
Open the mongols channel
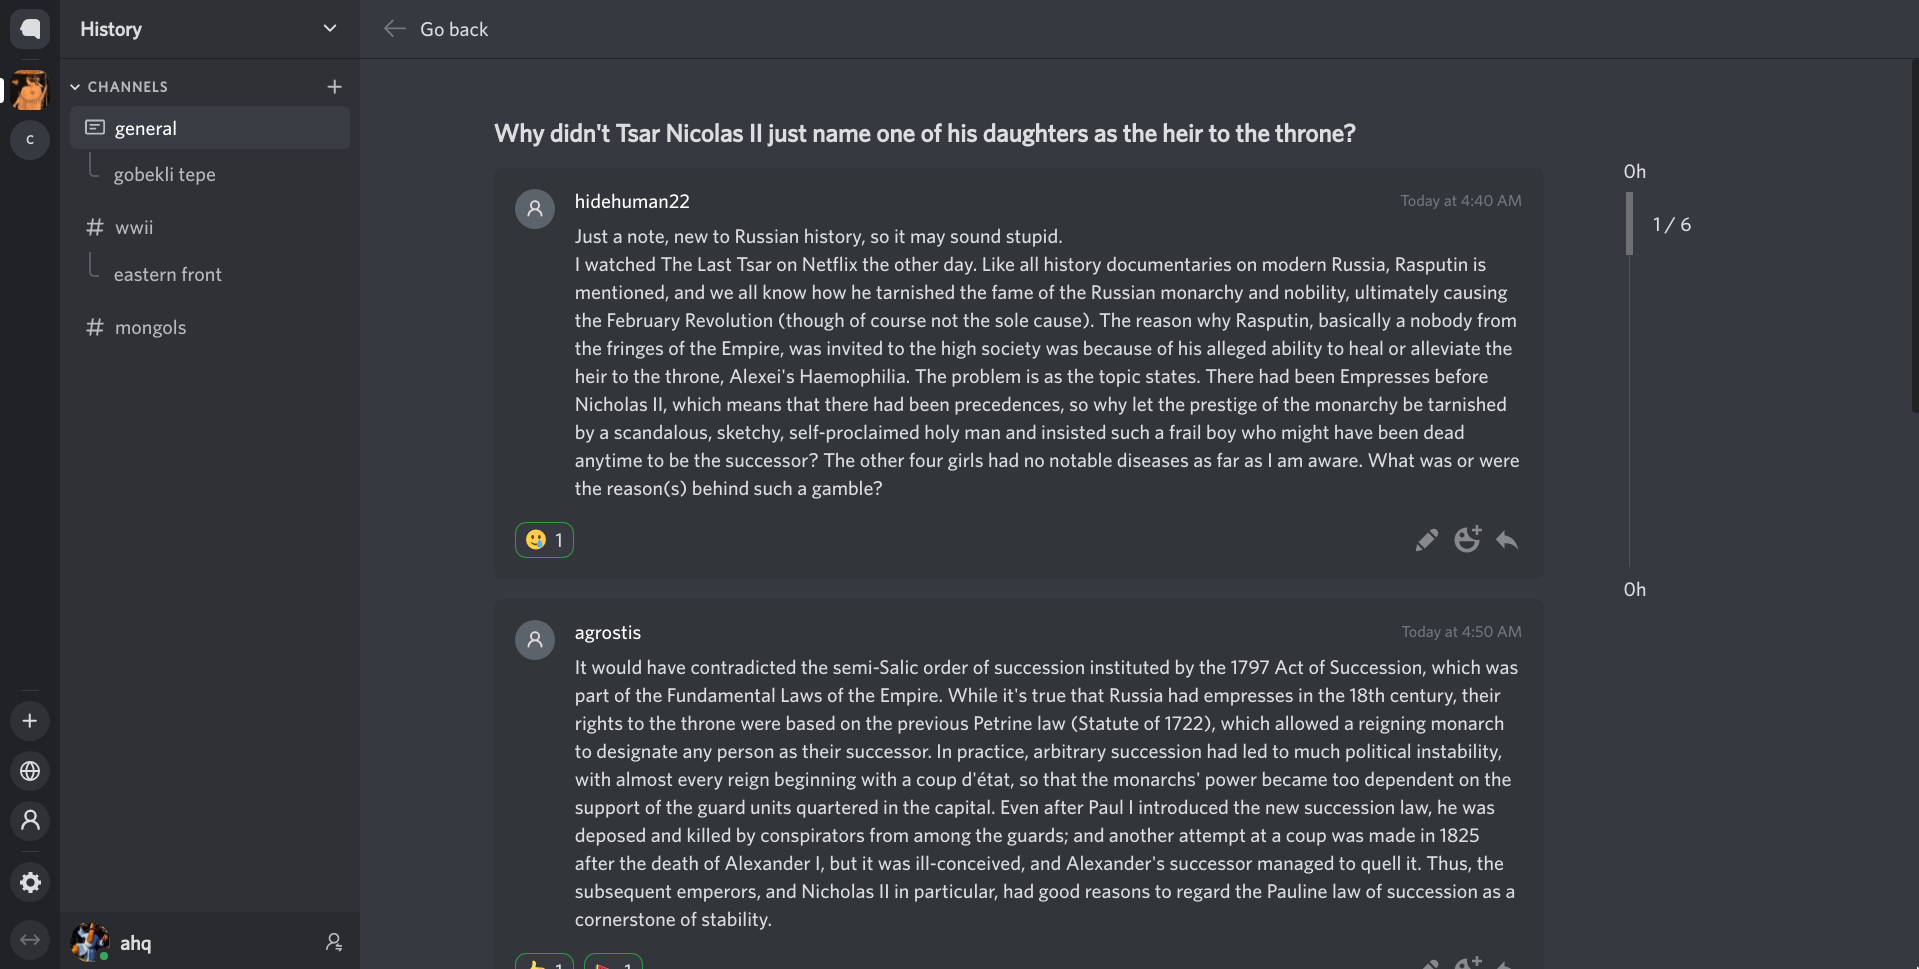coord(150,328)
